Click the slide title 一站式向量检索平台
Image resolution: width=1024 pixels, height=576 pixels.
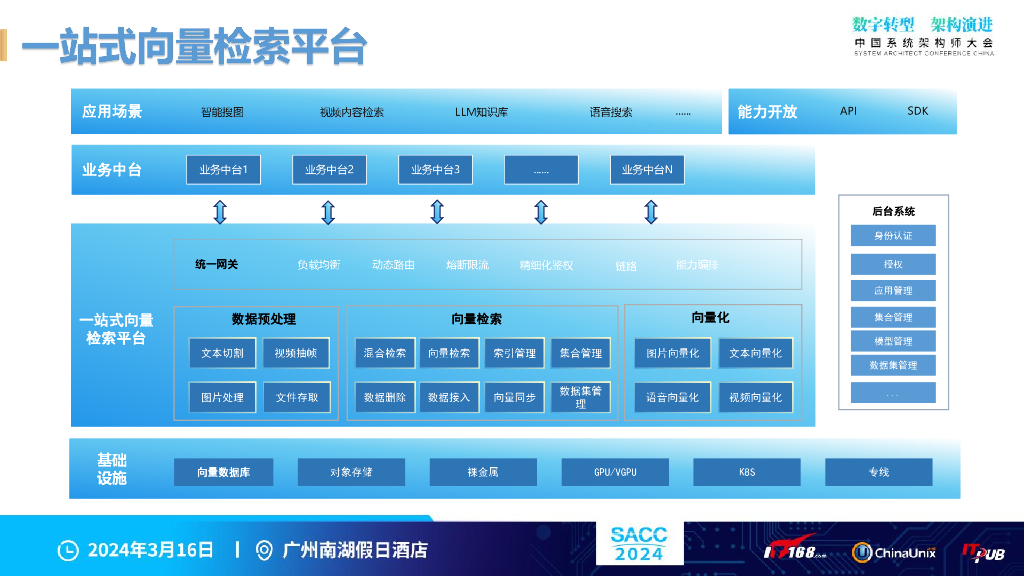tap(194, 47)
